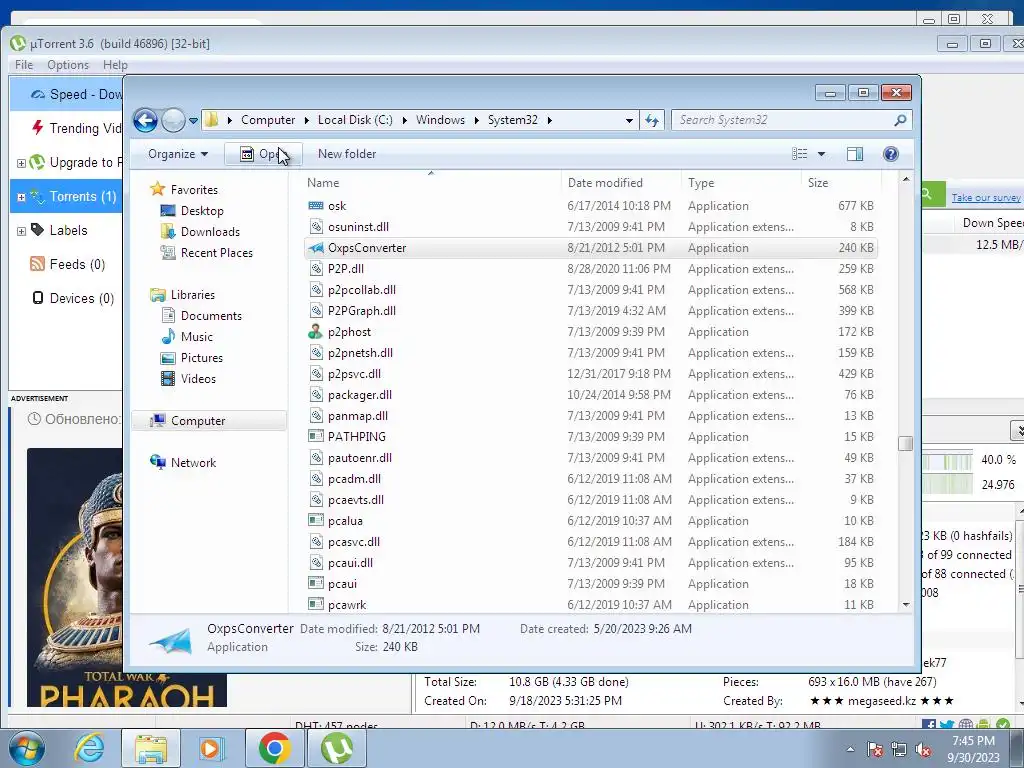Screen dimensions: 1024x768
Task: Open Internet Explorer from the taskbar
Action: 88,748
